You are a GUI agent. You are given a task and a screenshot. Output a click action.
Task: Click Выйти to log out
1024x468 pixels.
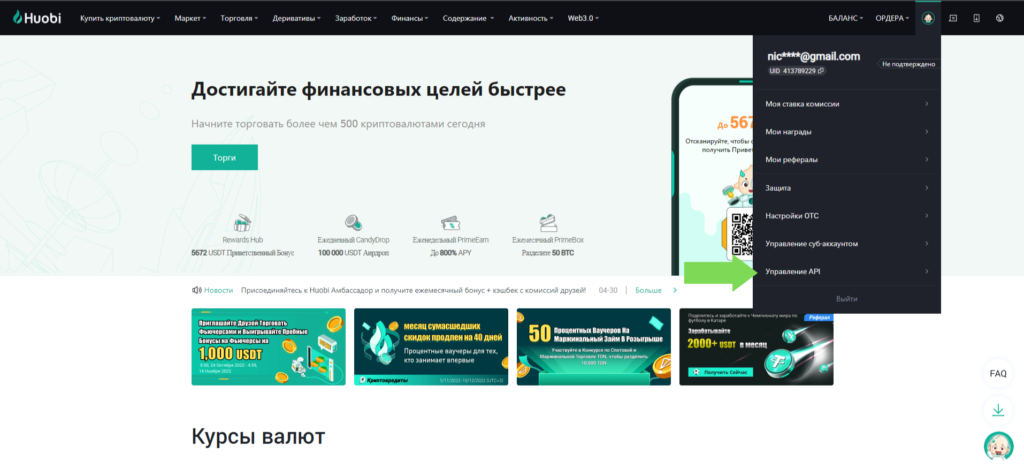click(846, 299)
